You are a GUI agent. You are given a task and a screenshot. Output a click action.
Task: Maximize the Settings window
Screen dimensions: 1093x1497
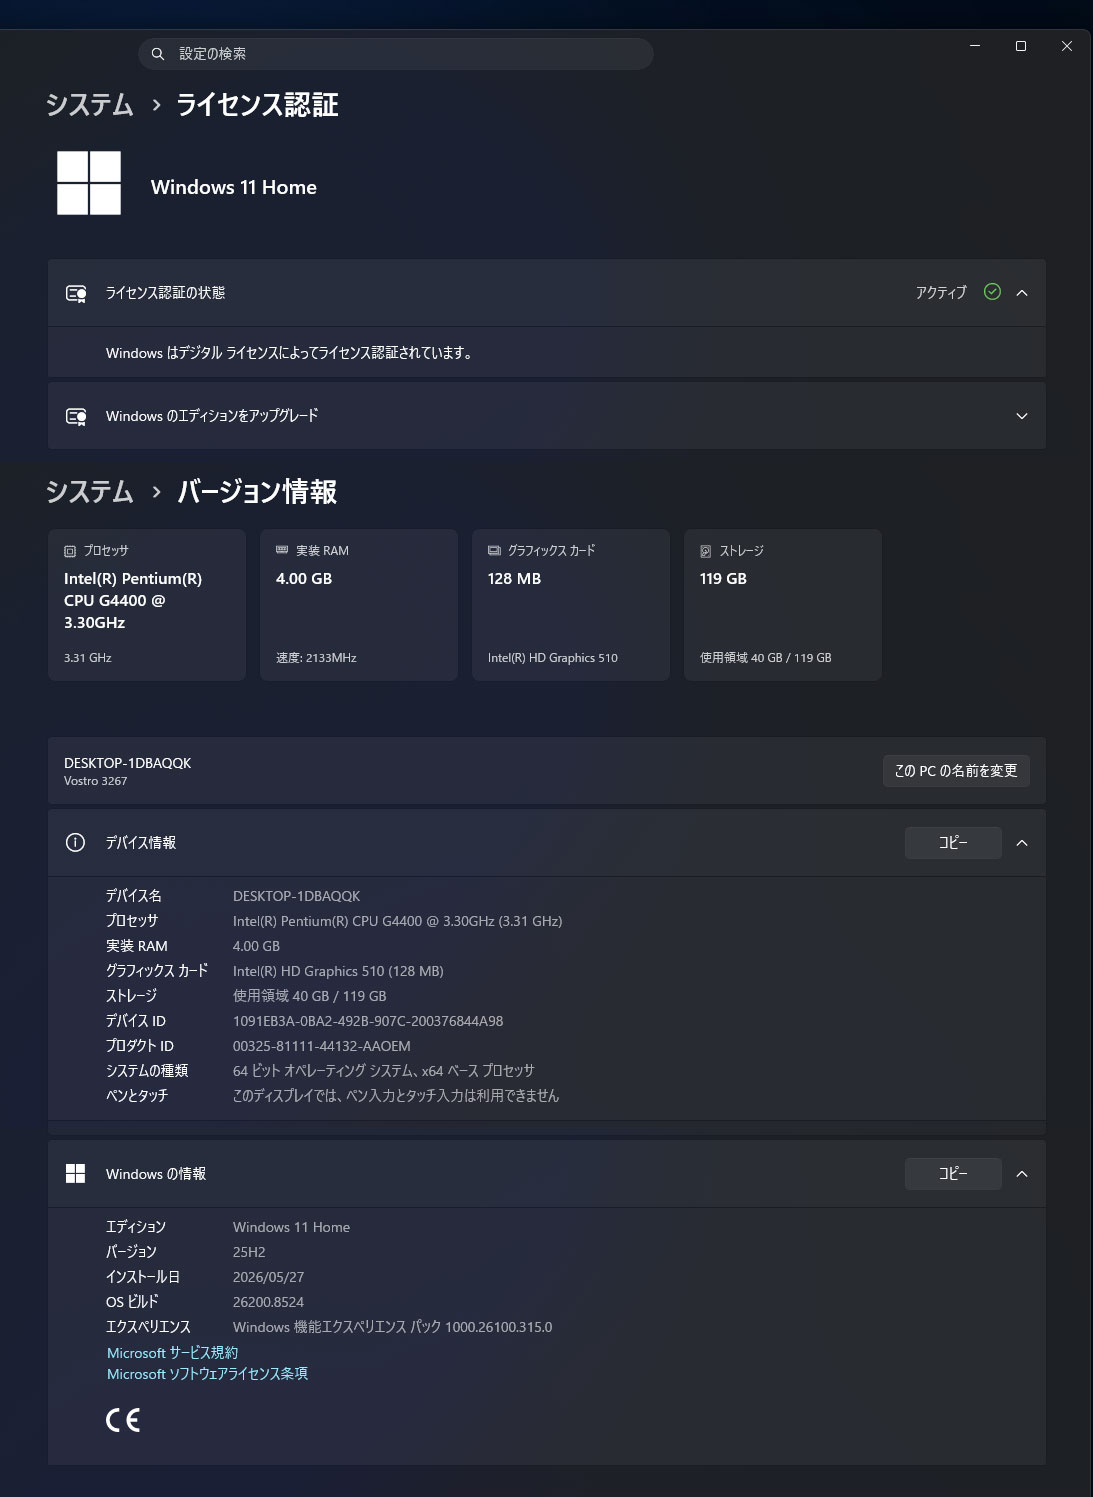[x=1021, y=46]
